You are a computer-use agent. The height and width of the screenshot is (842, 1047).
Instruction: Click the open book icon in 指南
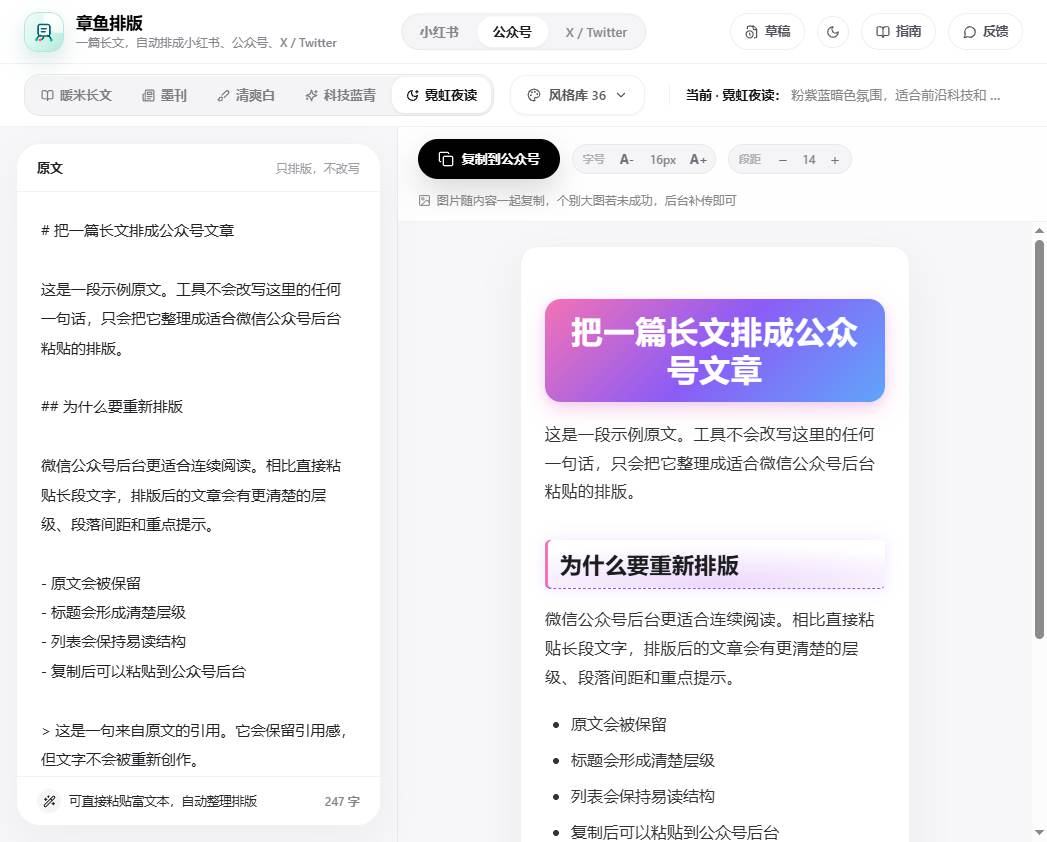[x=883, y=31]
